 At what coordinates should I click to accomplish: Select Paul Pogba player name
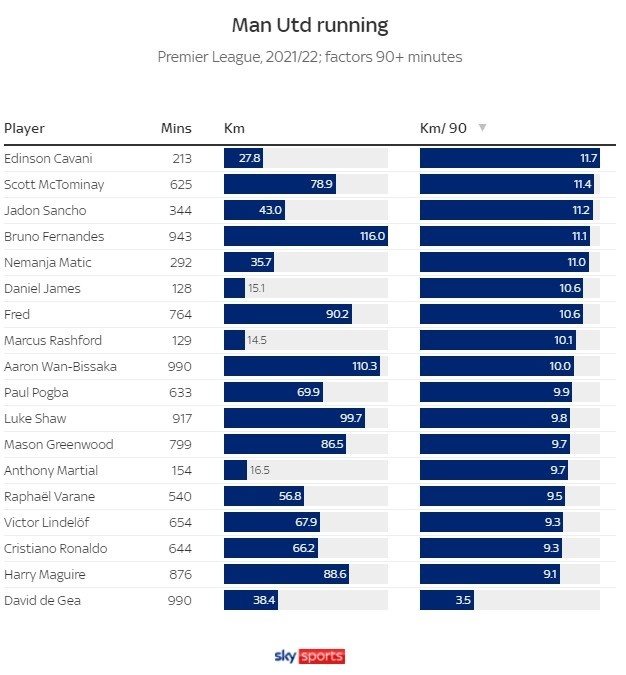[36, 393]
